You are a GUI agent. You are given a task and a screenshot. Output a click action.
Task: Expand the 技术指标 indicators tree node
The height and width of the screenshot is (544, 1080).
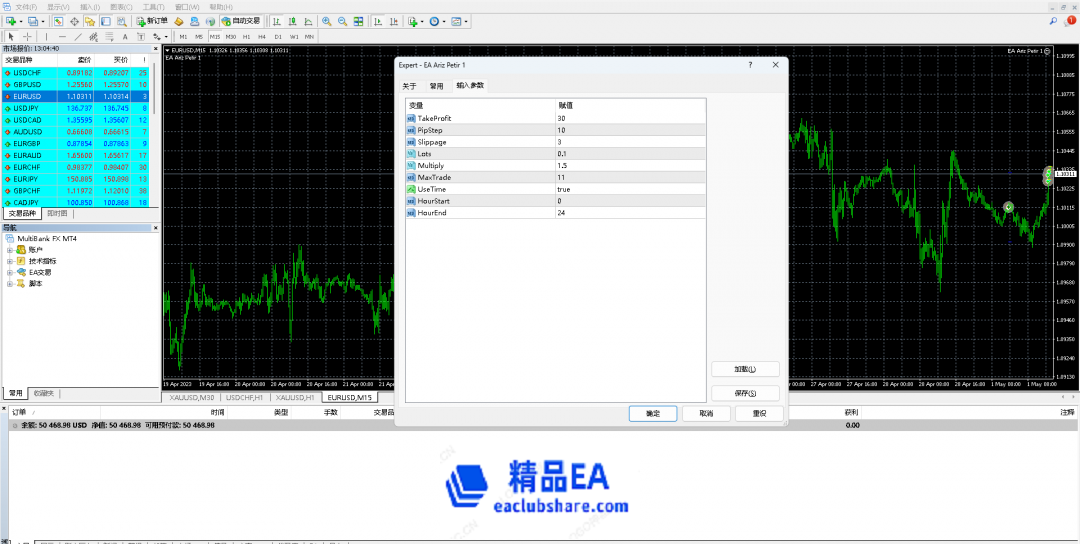coord(10,261)
